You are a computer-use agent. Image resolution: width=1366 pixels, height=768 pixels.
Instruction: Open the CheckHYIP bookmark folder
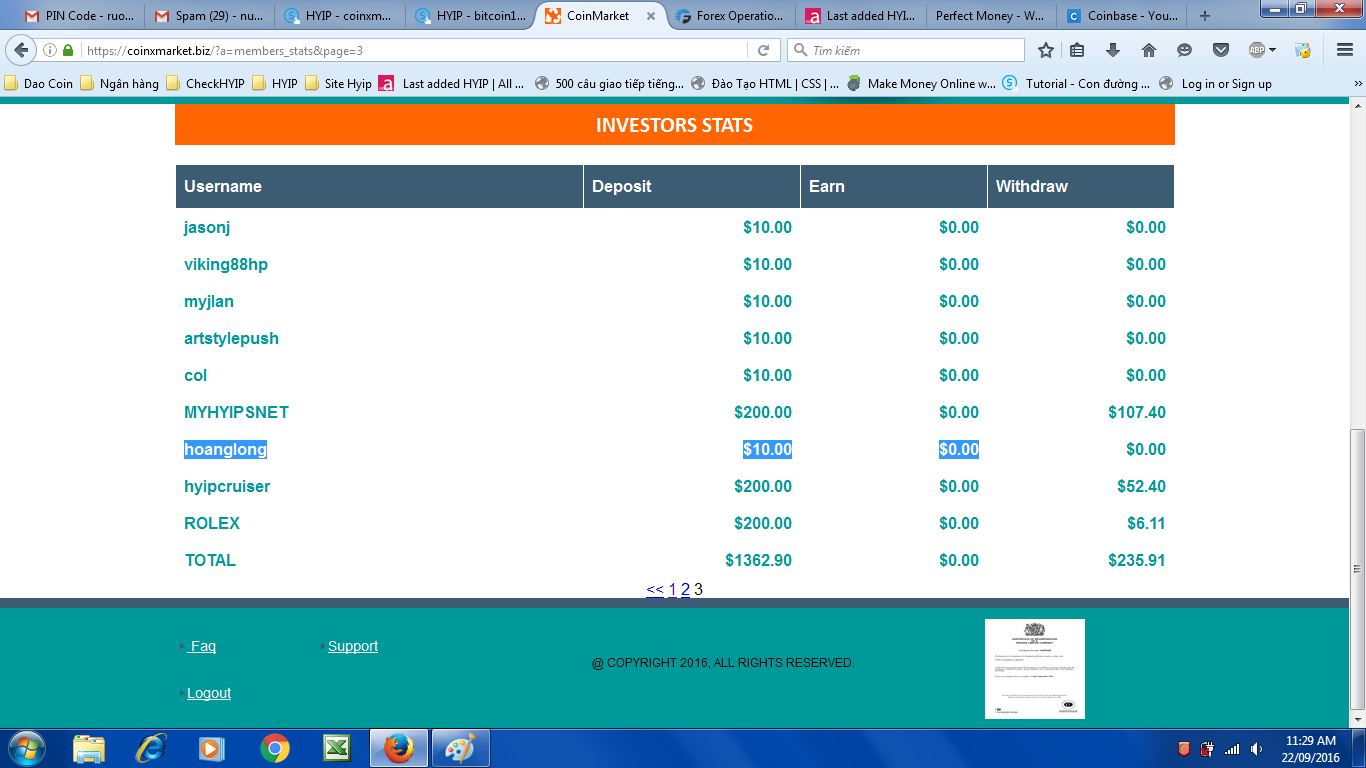click(207, 84)
